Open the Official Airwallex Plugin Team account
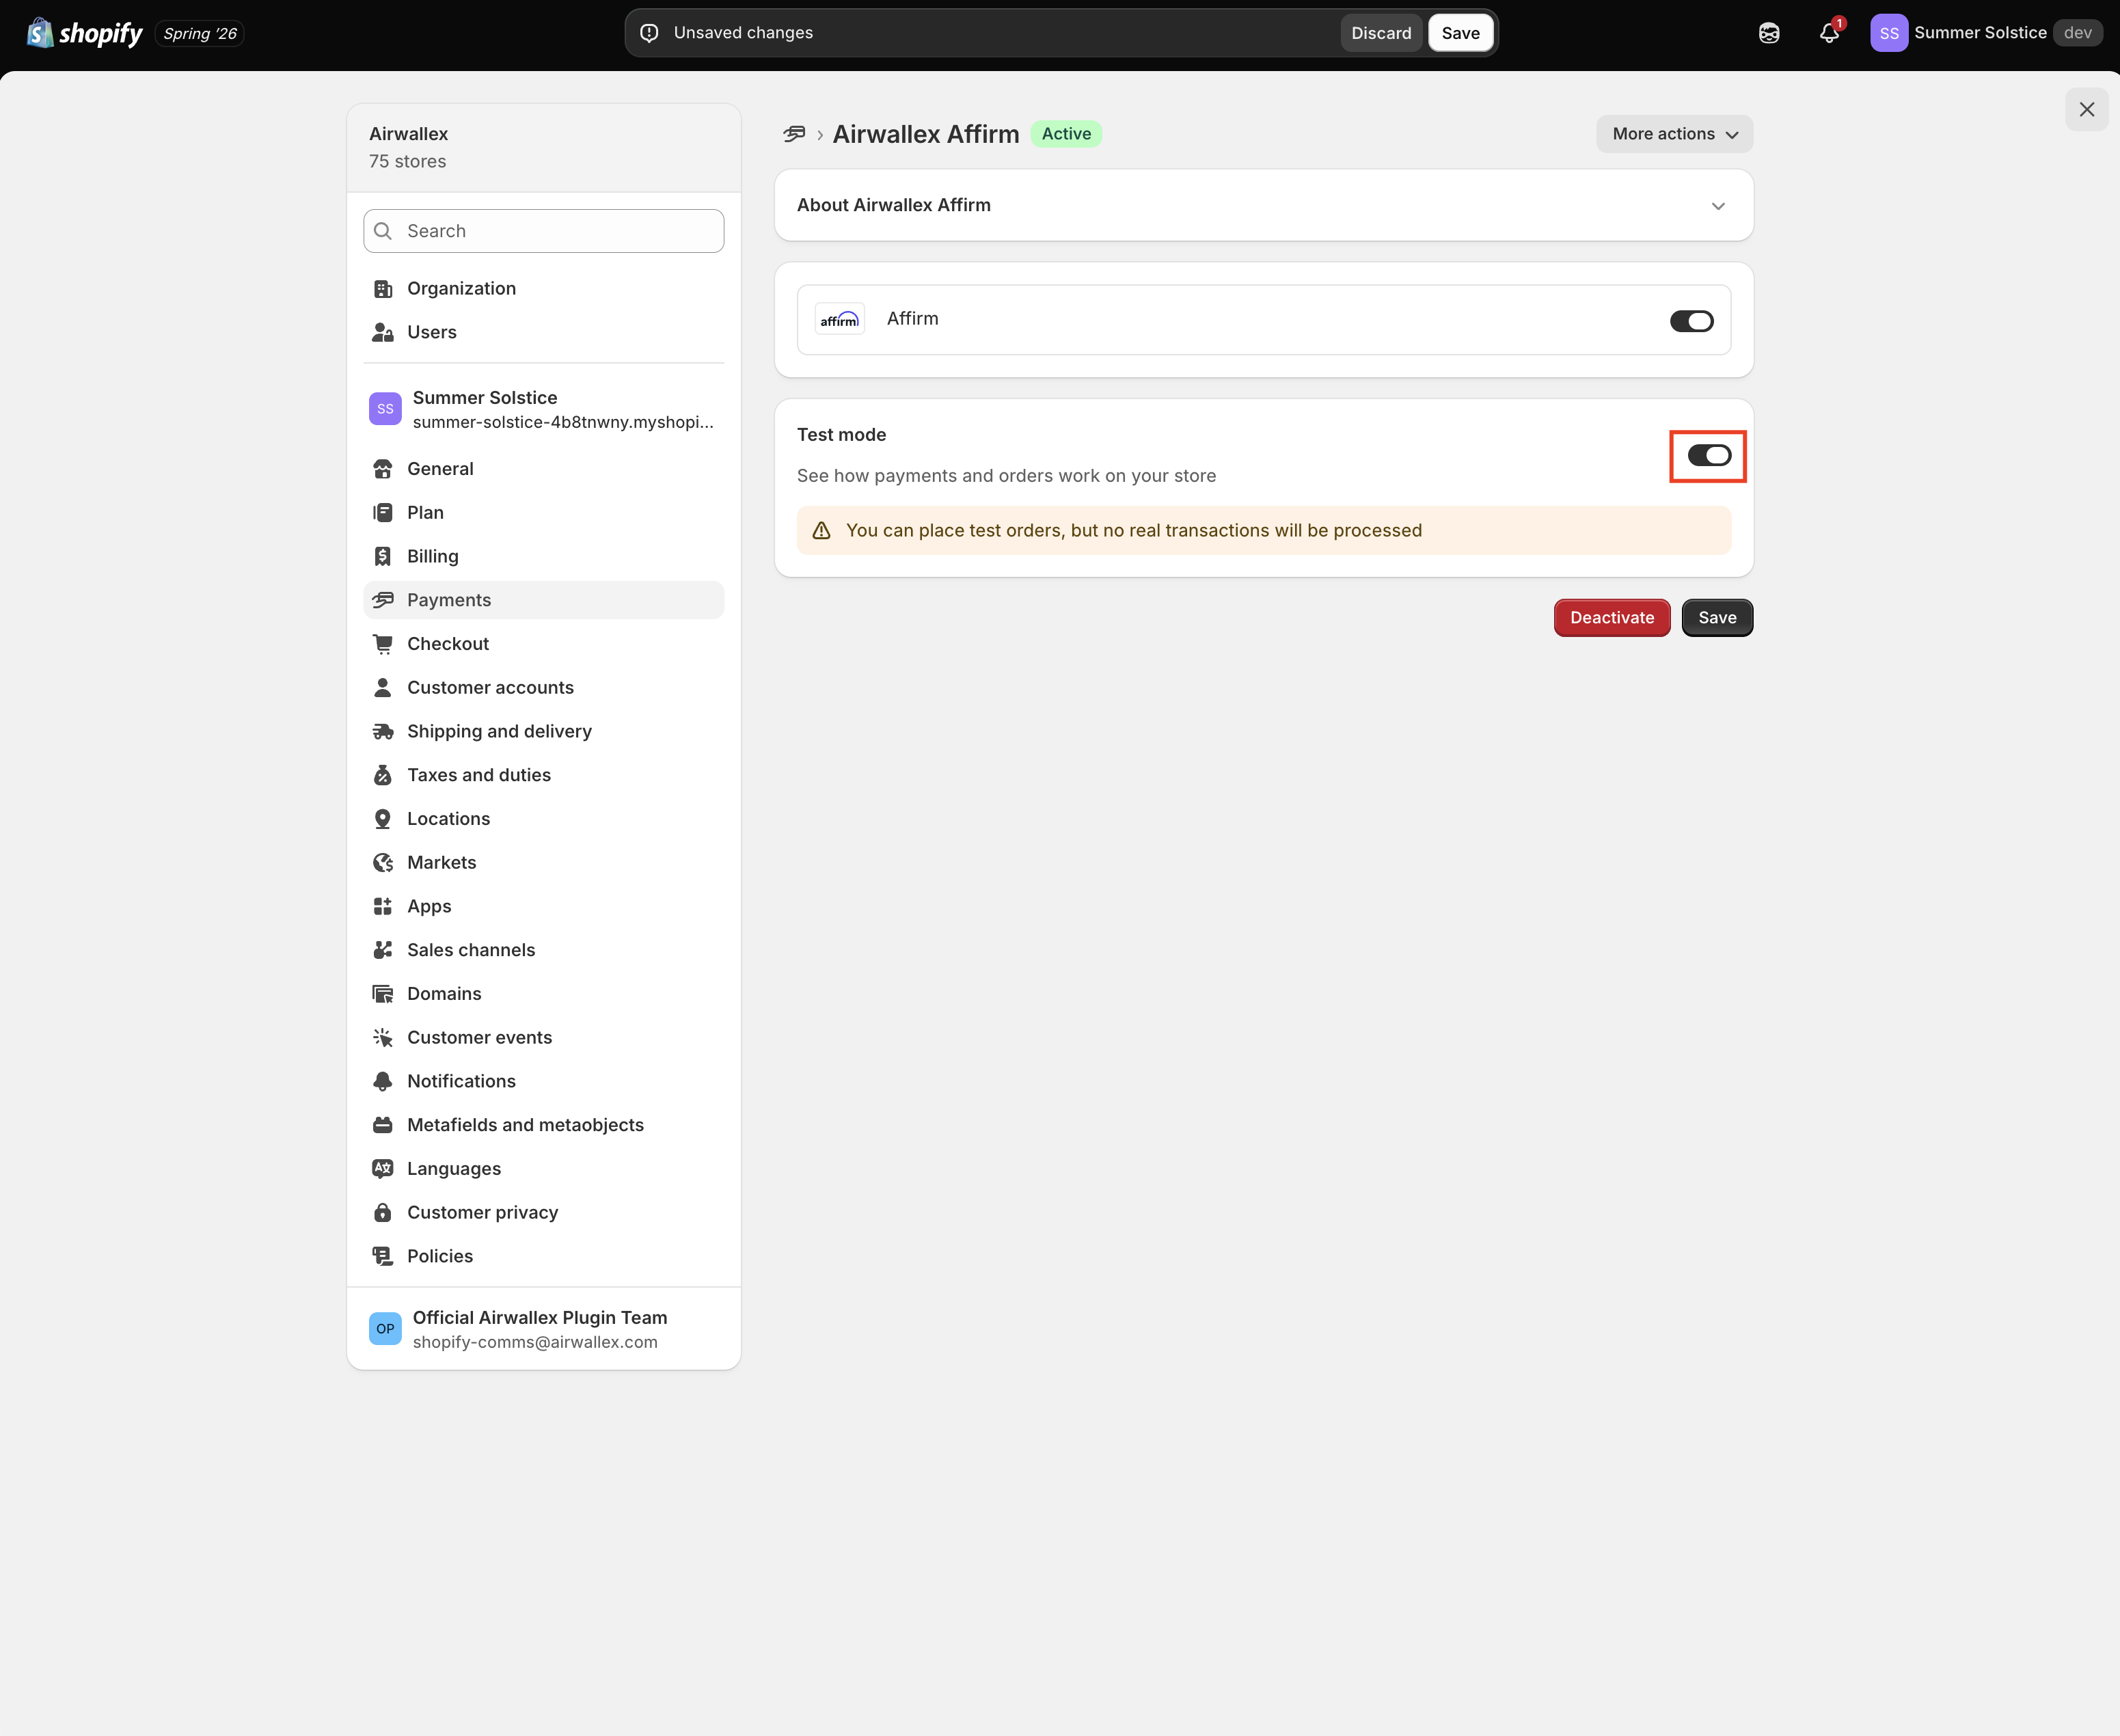Screen dimensions: 2120x1736 coord(544,1329)
